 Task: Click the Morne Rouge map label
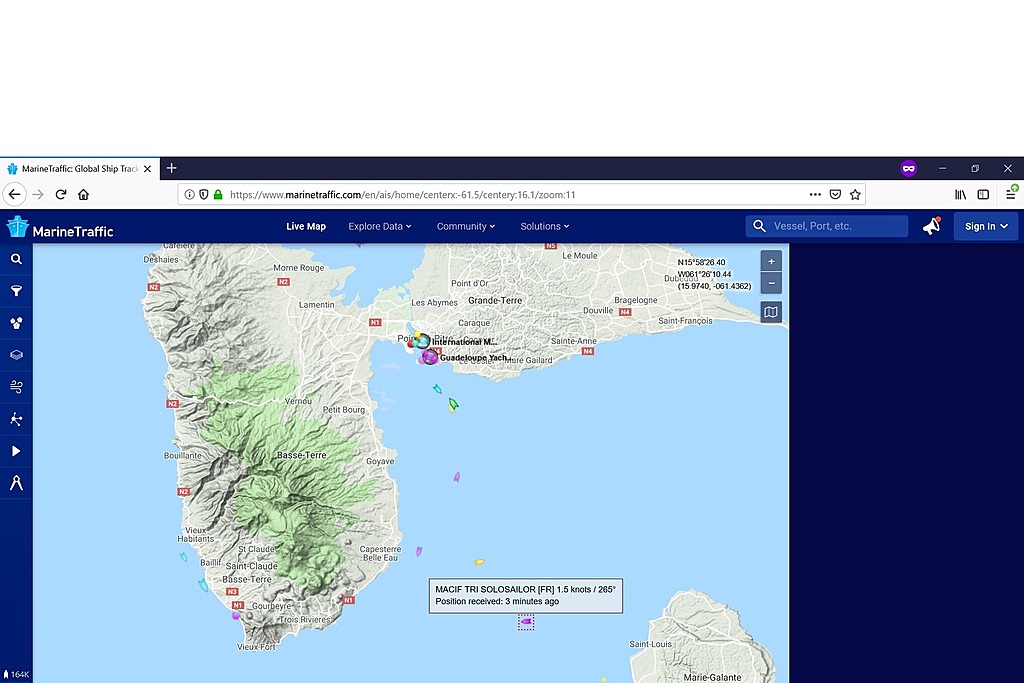(298, 268)
